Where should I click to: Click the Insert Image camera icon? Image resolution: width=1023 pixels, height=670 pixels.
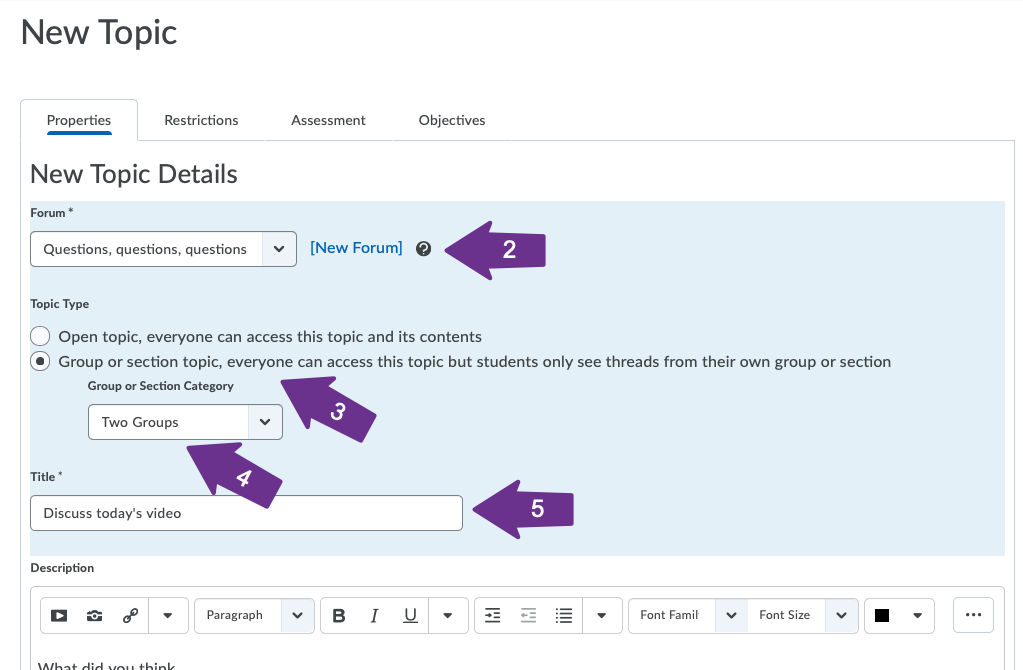94,616
